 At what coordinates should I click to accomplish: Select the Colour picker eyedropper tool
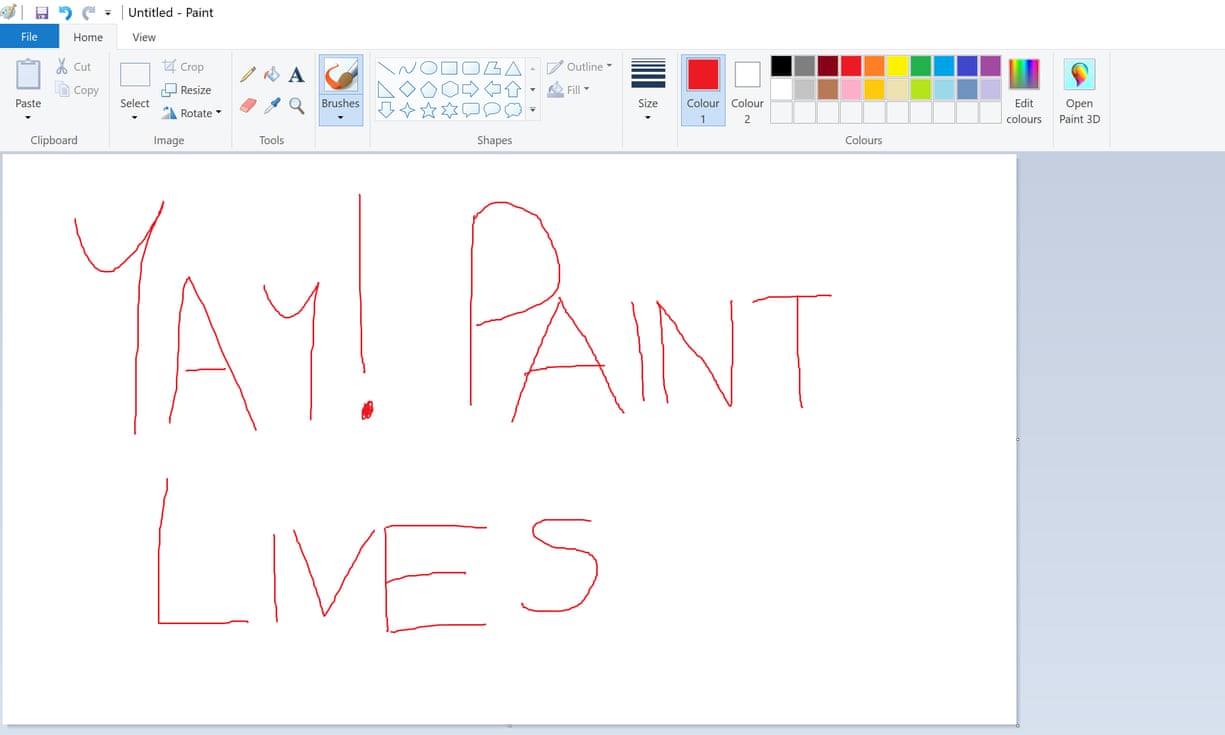click(x=272, y=105)
